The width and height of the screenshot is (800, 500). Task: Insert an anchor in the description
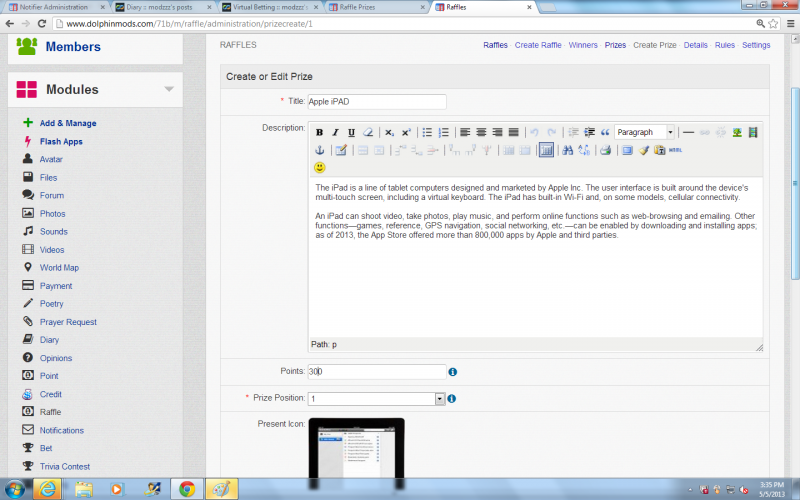tap(319, 150)
